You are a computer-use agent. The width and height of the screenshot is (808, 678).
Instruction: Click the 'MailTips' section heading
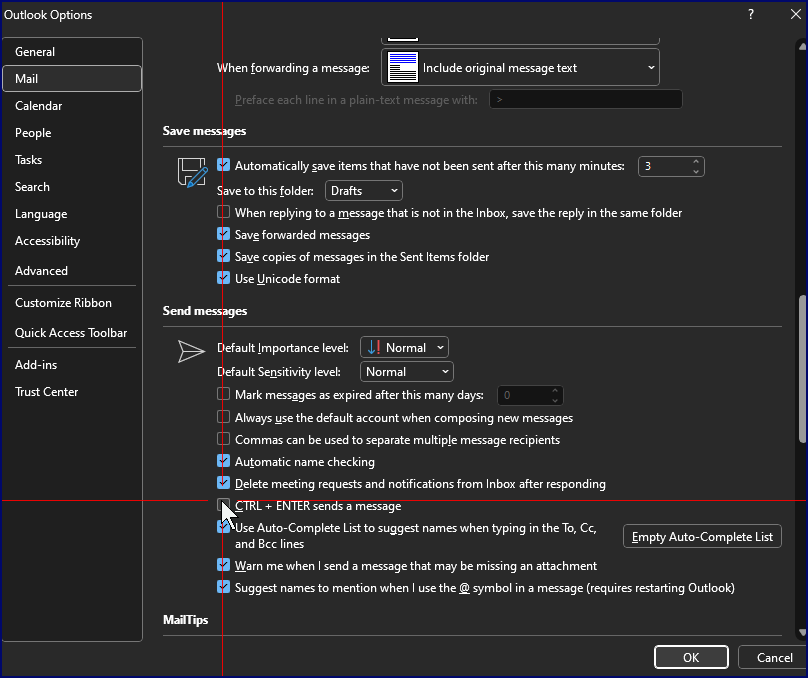pos(186,620)
